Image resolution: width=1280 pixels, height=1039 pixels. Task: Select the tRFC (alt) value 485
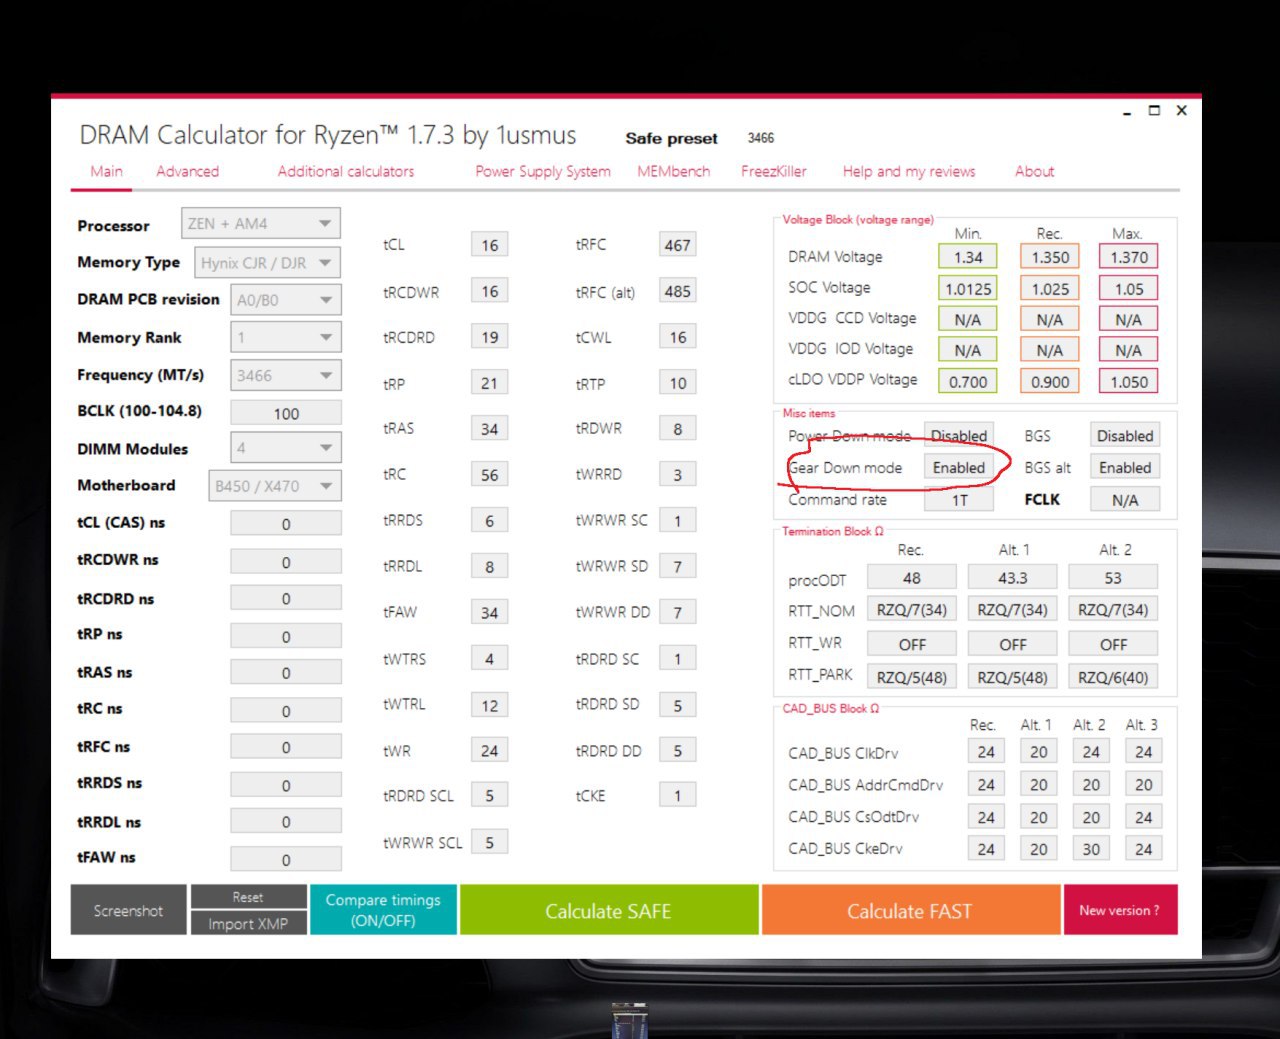pyautogui.click(x=677, y=291)
